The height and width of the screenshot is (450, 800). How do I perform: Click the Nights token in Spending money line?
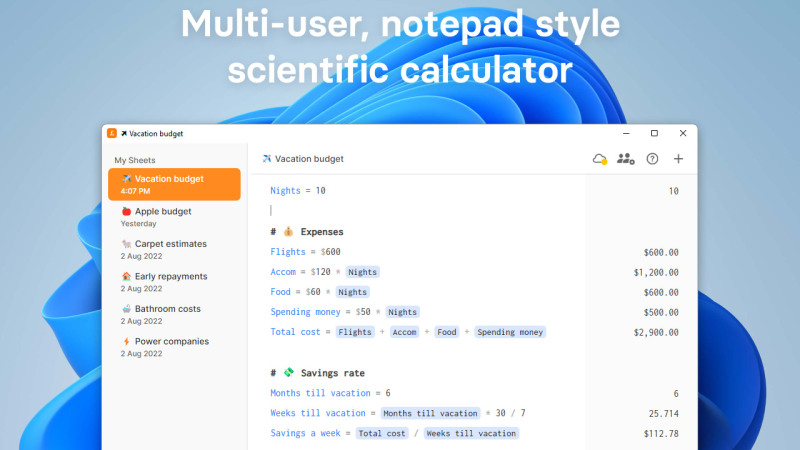(x=403, y=312)
